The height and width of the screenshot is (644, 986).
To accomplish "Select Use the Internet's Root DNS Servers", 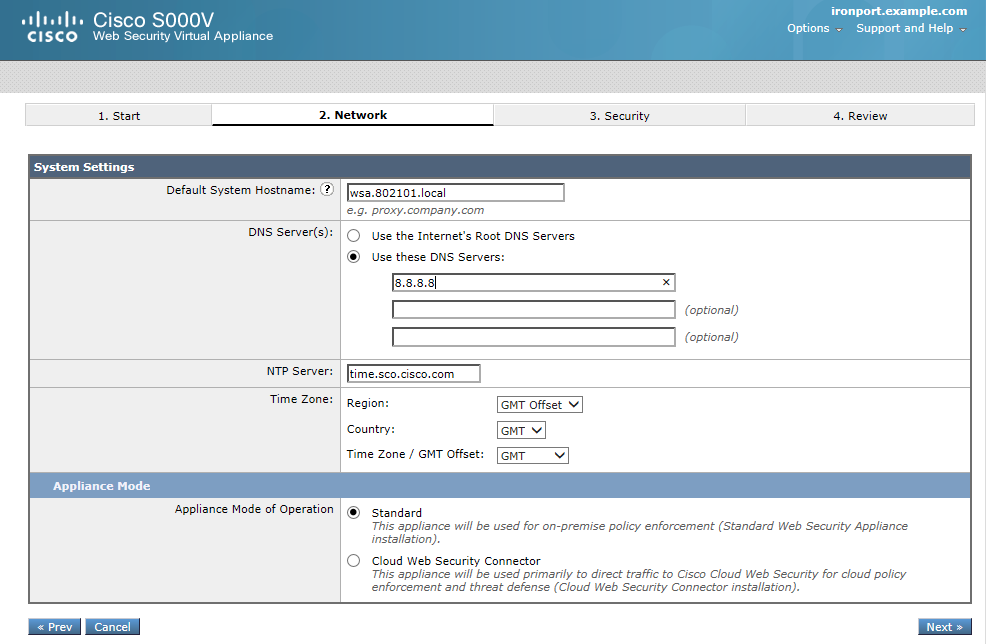I will pos(354,235).
